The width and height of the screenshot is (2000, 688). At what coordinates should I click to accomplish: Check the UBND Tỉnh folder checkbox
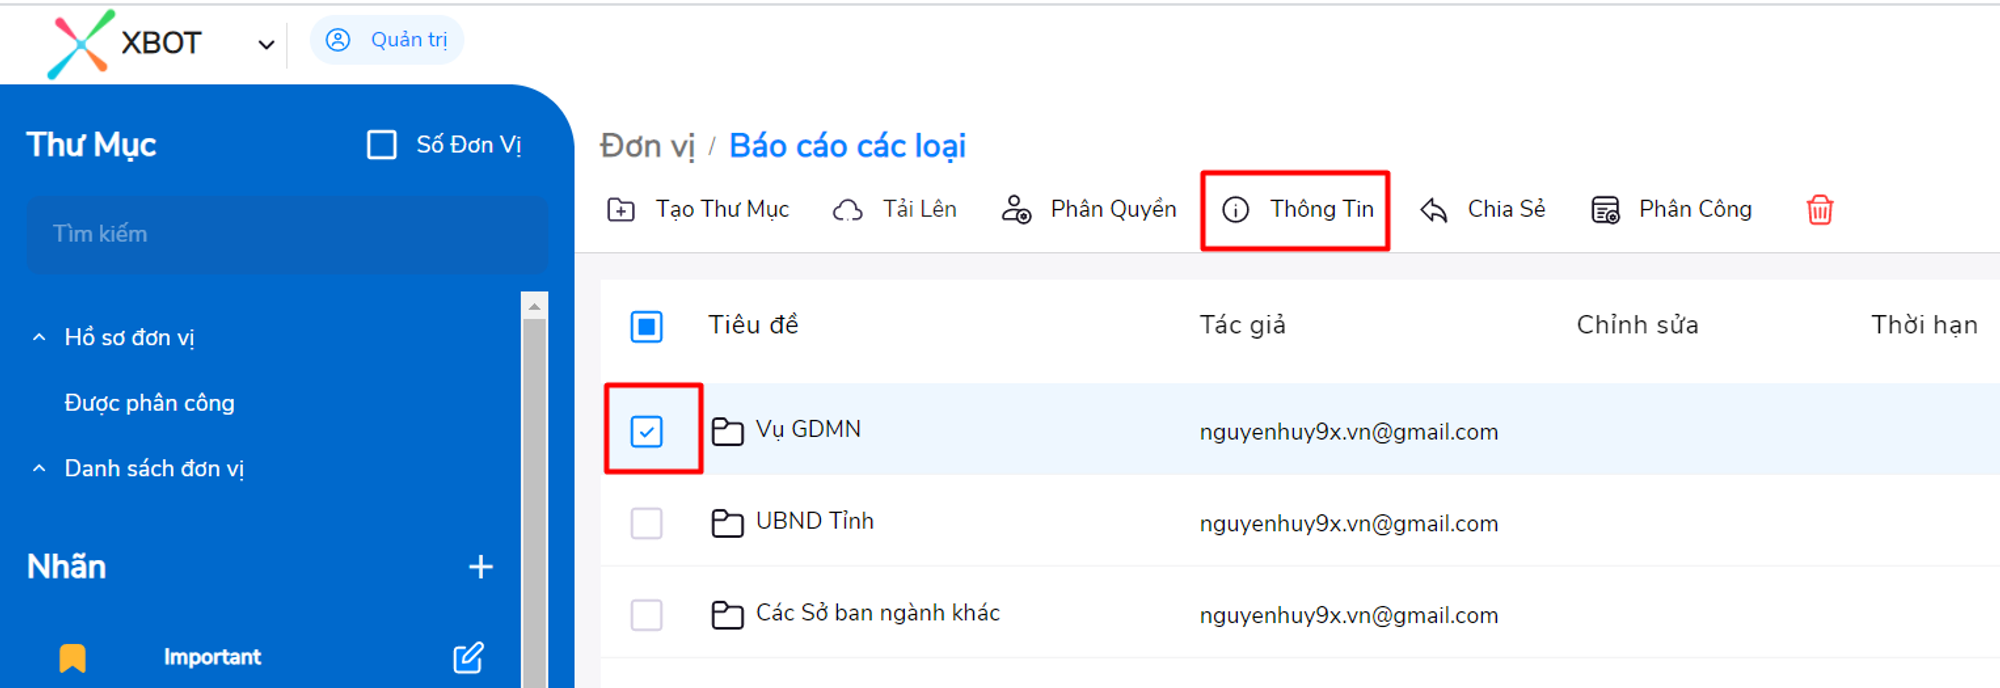point(647,523)
